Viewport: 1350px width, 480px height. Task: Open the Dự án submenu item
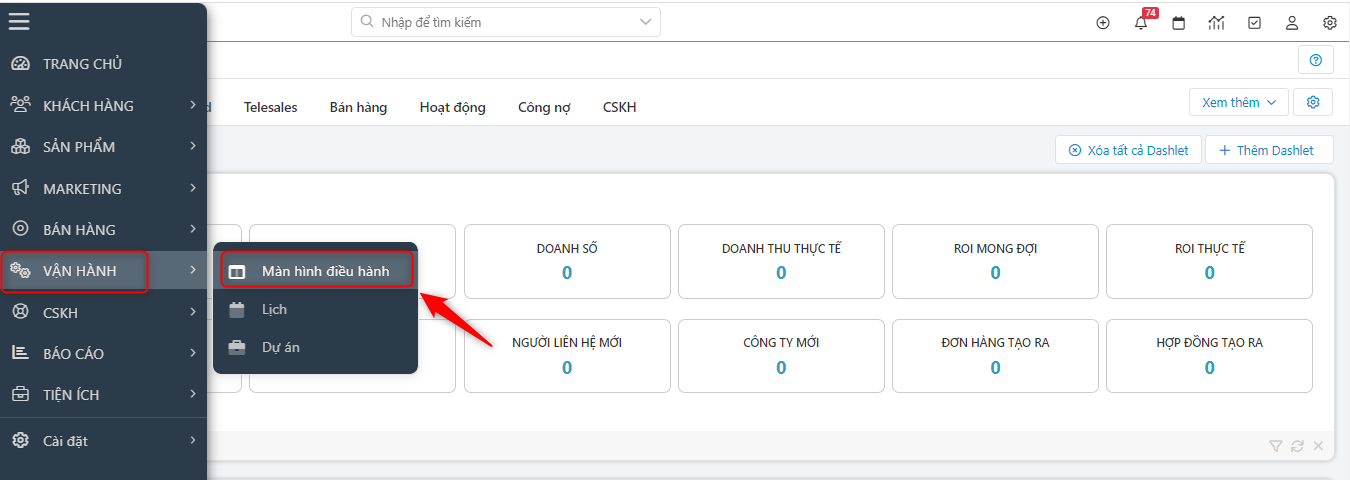[x=280, y=347]
